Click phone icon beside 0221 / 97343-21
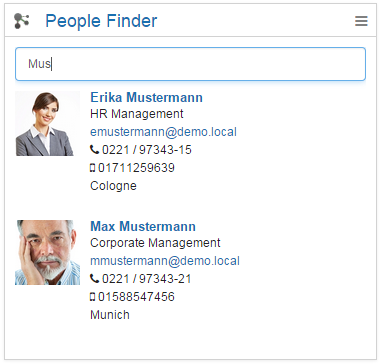 pos(95,279)
